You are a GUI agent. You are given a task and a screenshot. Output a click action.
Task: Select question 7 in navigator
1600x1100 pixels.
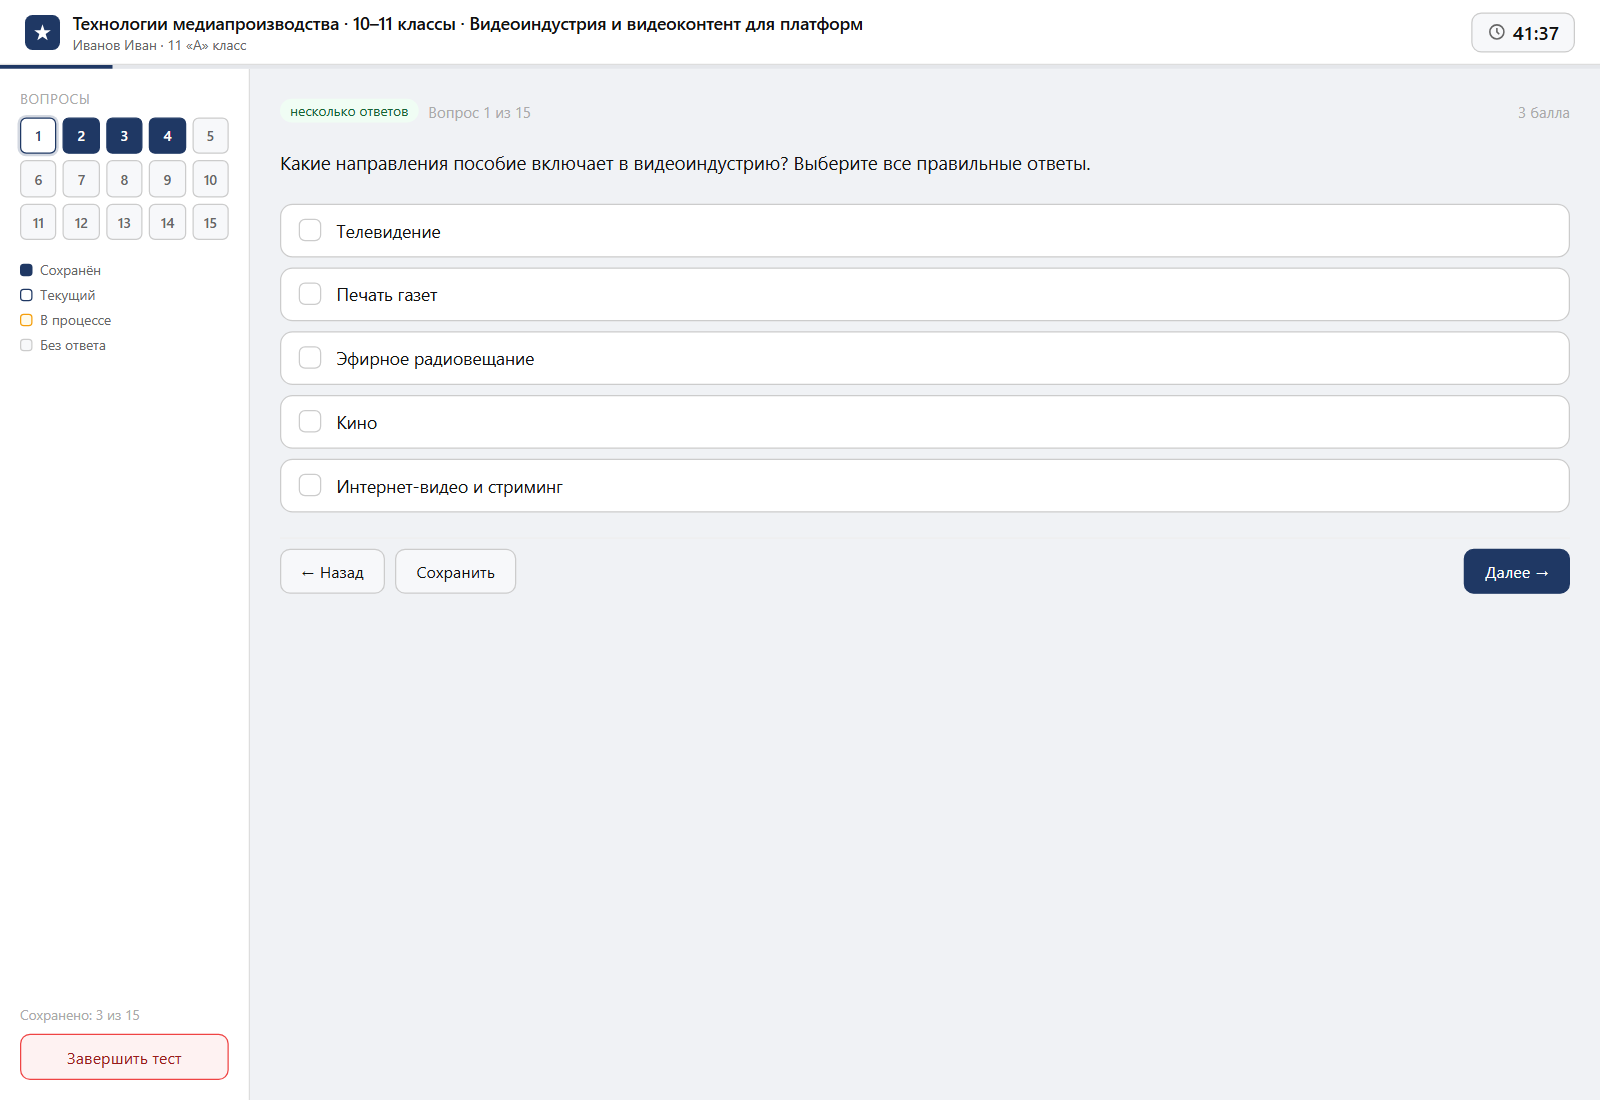point(81,180)
